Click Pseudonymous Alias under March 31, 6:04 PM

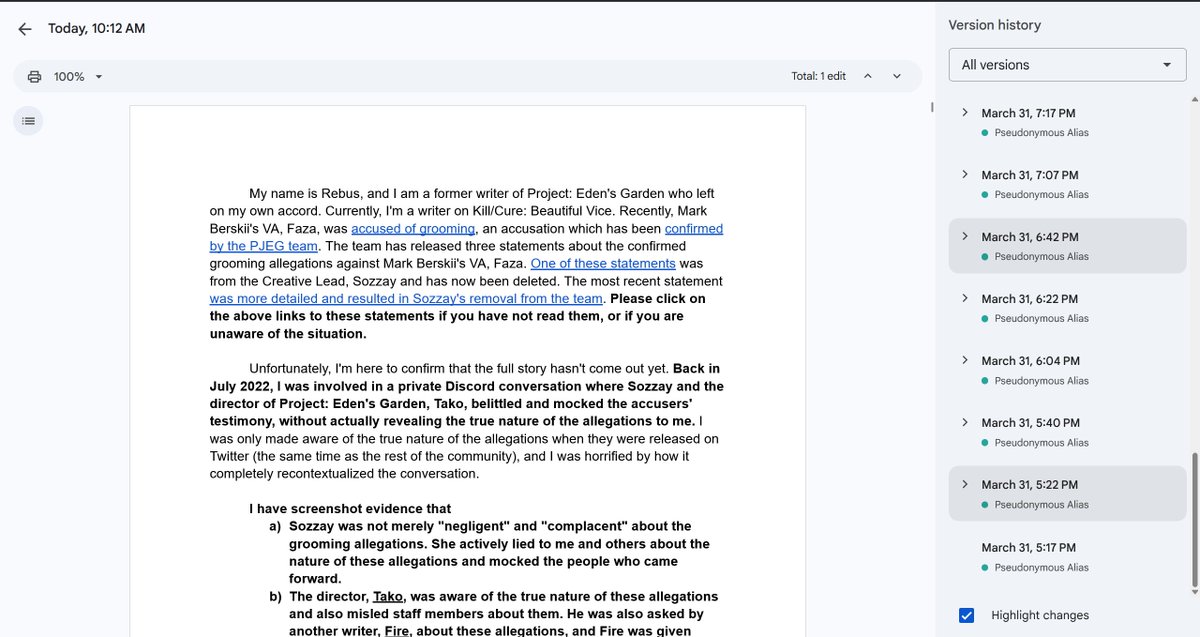point(1041,381)
